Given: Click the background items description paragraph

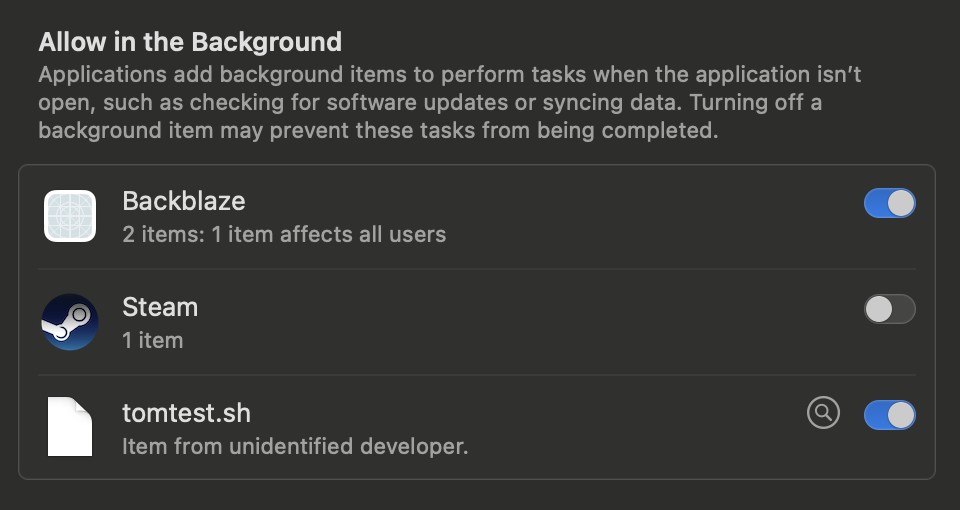Looking at the screenshot, I should (x=449, y=102).
